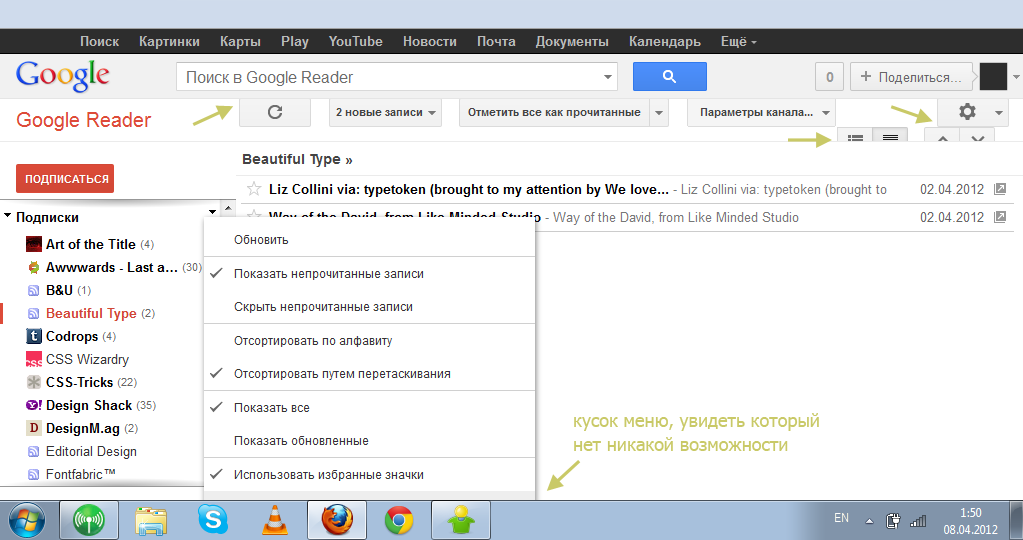The height and width of the screenshot is (540, 1023).
Task: Open the Windows Start menu
Action: 27,520
